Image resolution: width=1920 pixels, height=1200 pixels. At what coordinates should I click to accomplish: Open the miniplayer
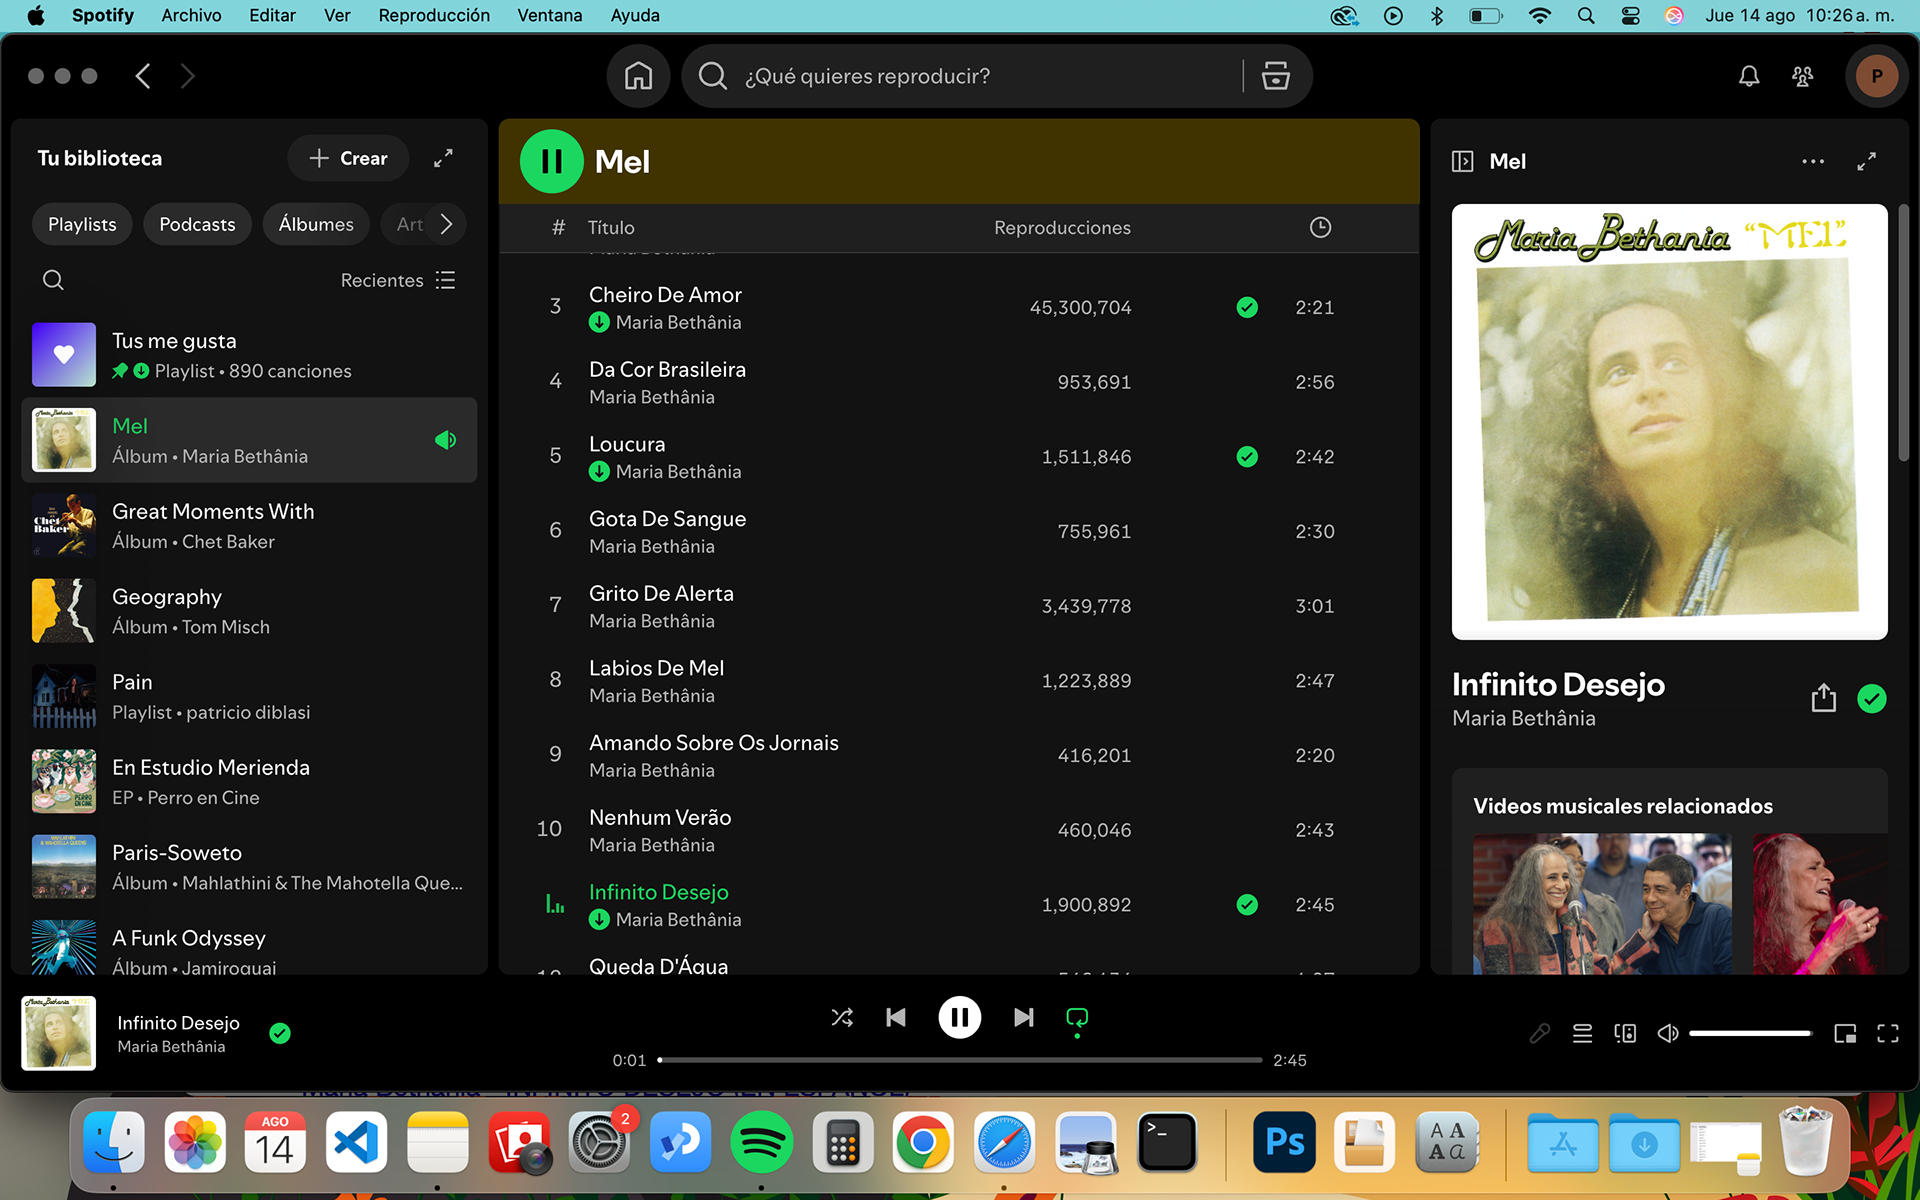pos(1845,1033)
